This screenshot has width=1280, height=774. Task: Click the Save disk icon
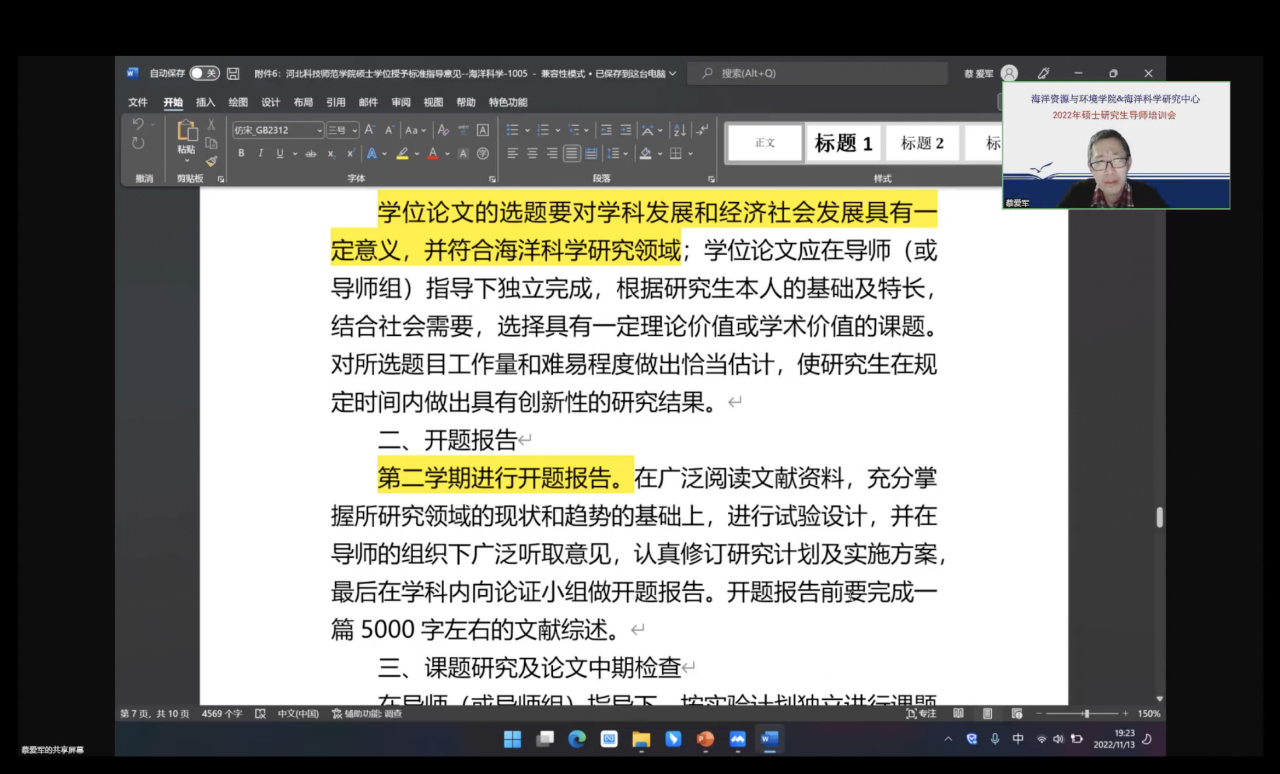[233, 74]
